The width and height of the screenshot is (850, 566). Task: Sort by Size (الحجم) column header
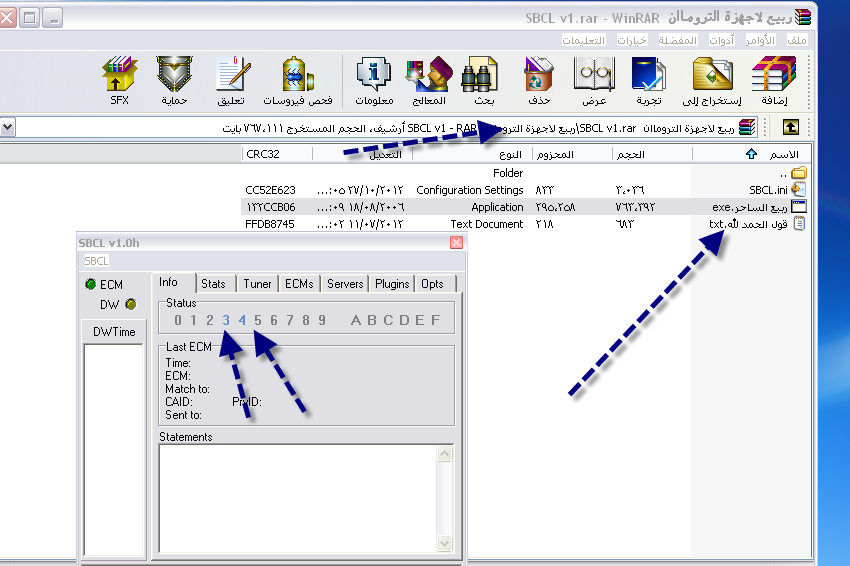pyautogui.click(x=653, y=155)
